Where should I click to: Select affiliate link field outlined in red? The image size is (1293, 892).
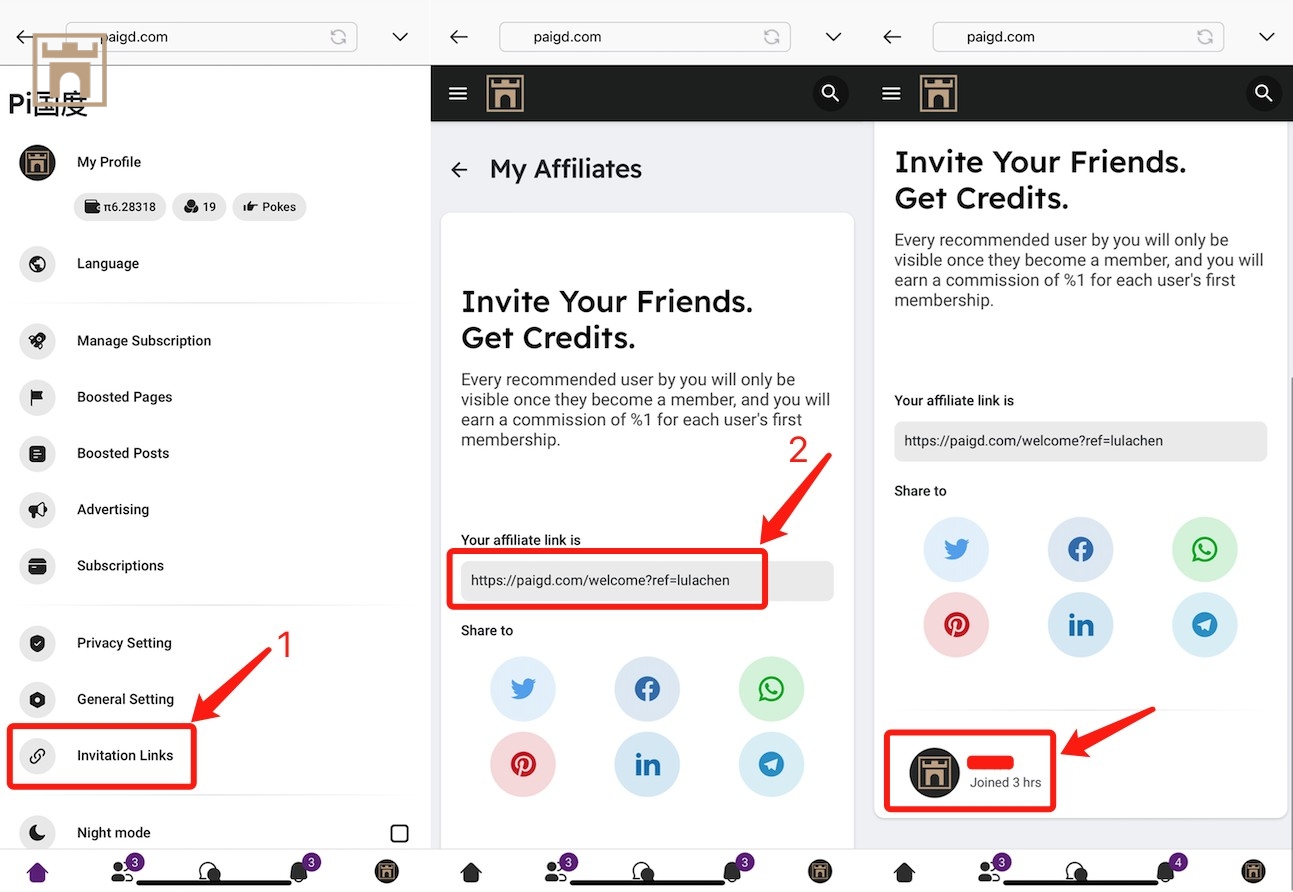[606, 580]
